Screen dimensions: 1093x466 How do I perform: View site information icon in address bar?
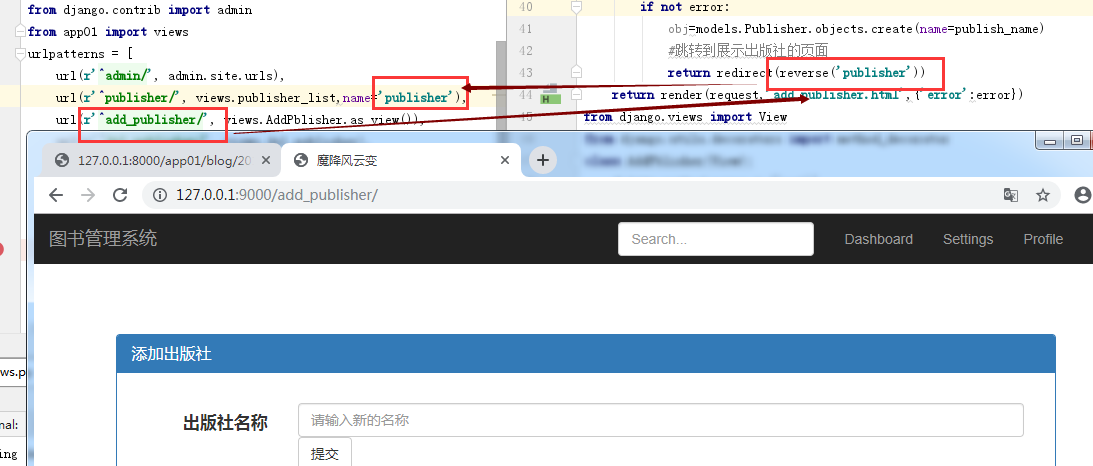point(160,195)
